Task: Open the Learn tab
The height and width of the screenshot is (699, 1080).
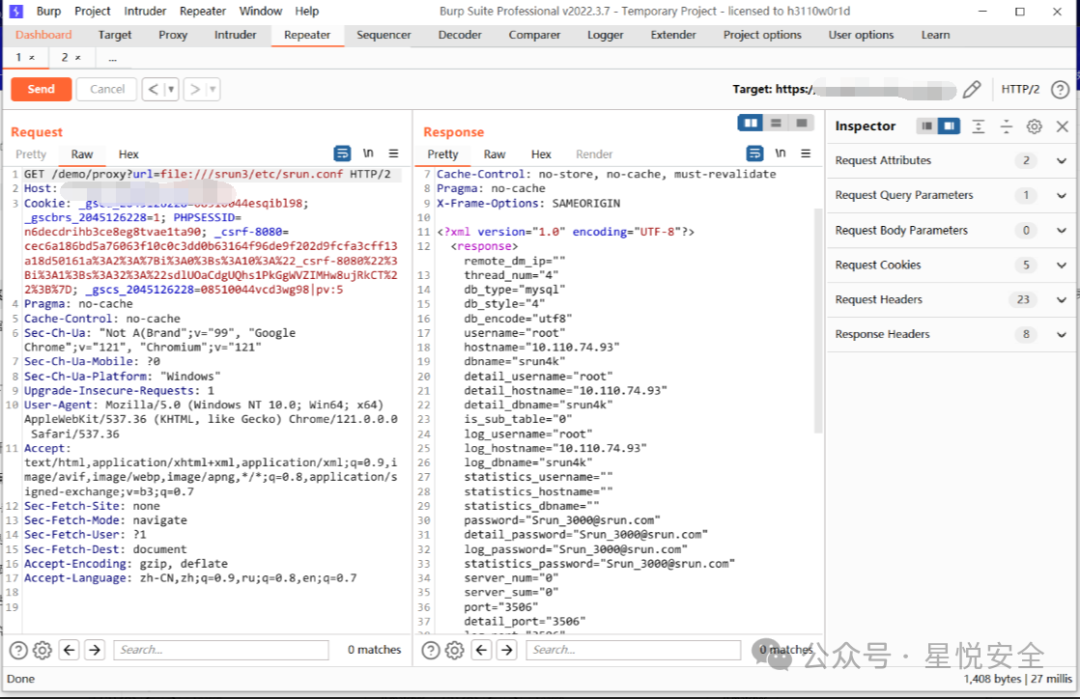Action: pyautogui.click(x=935, y=34)
